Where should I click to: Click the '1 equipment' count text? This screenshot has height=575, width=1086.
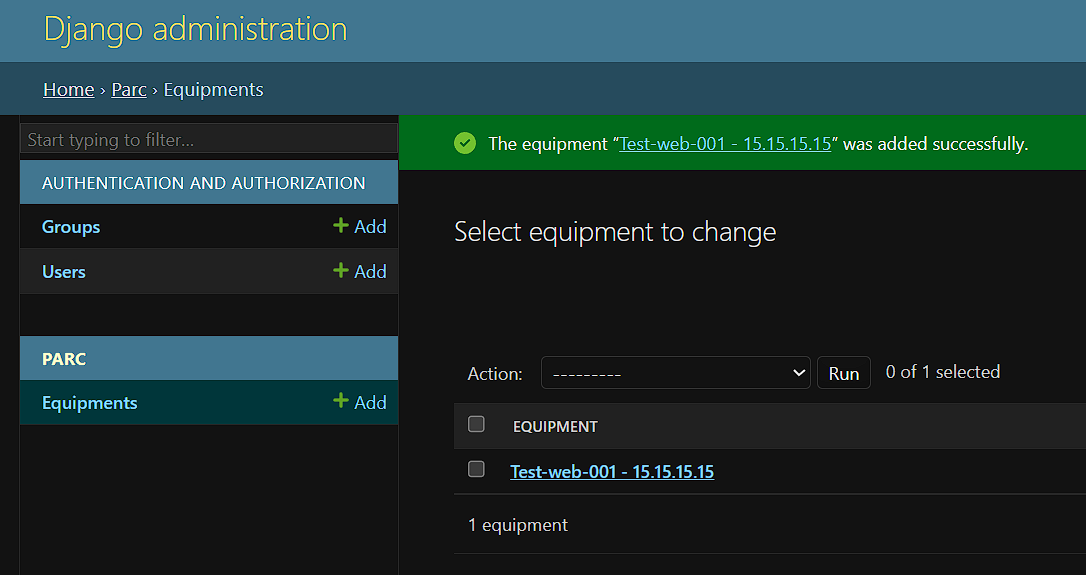click(x=518, y=525)
